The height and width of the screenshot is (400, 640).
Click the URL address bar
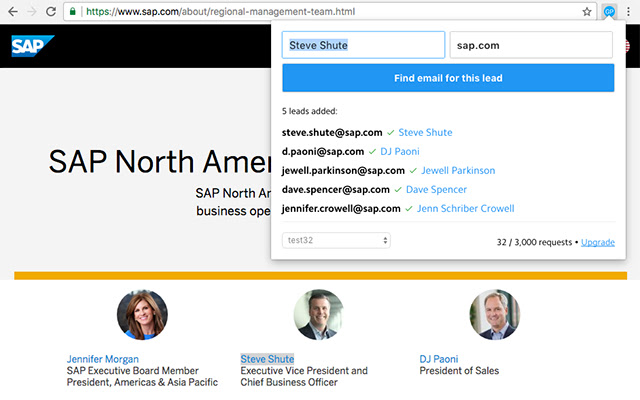point(330,12)
